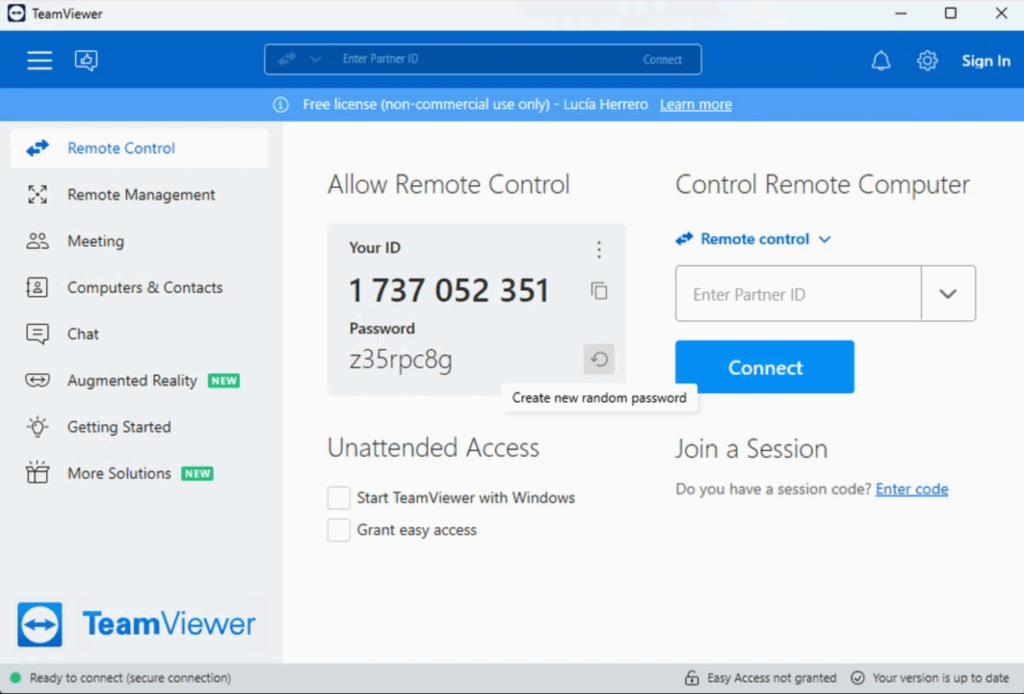Open the three-dot menu beside Your ID

tap(598, 249)
